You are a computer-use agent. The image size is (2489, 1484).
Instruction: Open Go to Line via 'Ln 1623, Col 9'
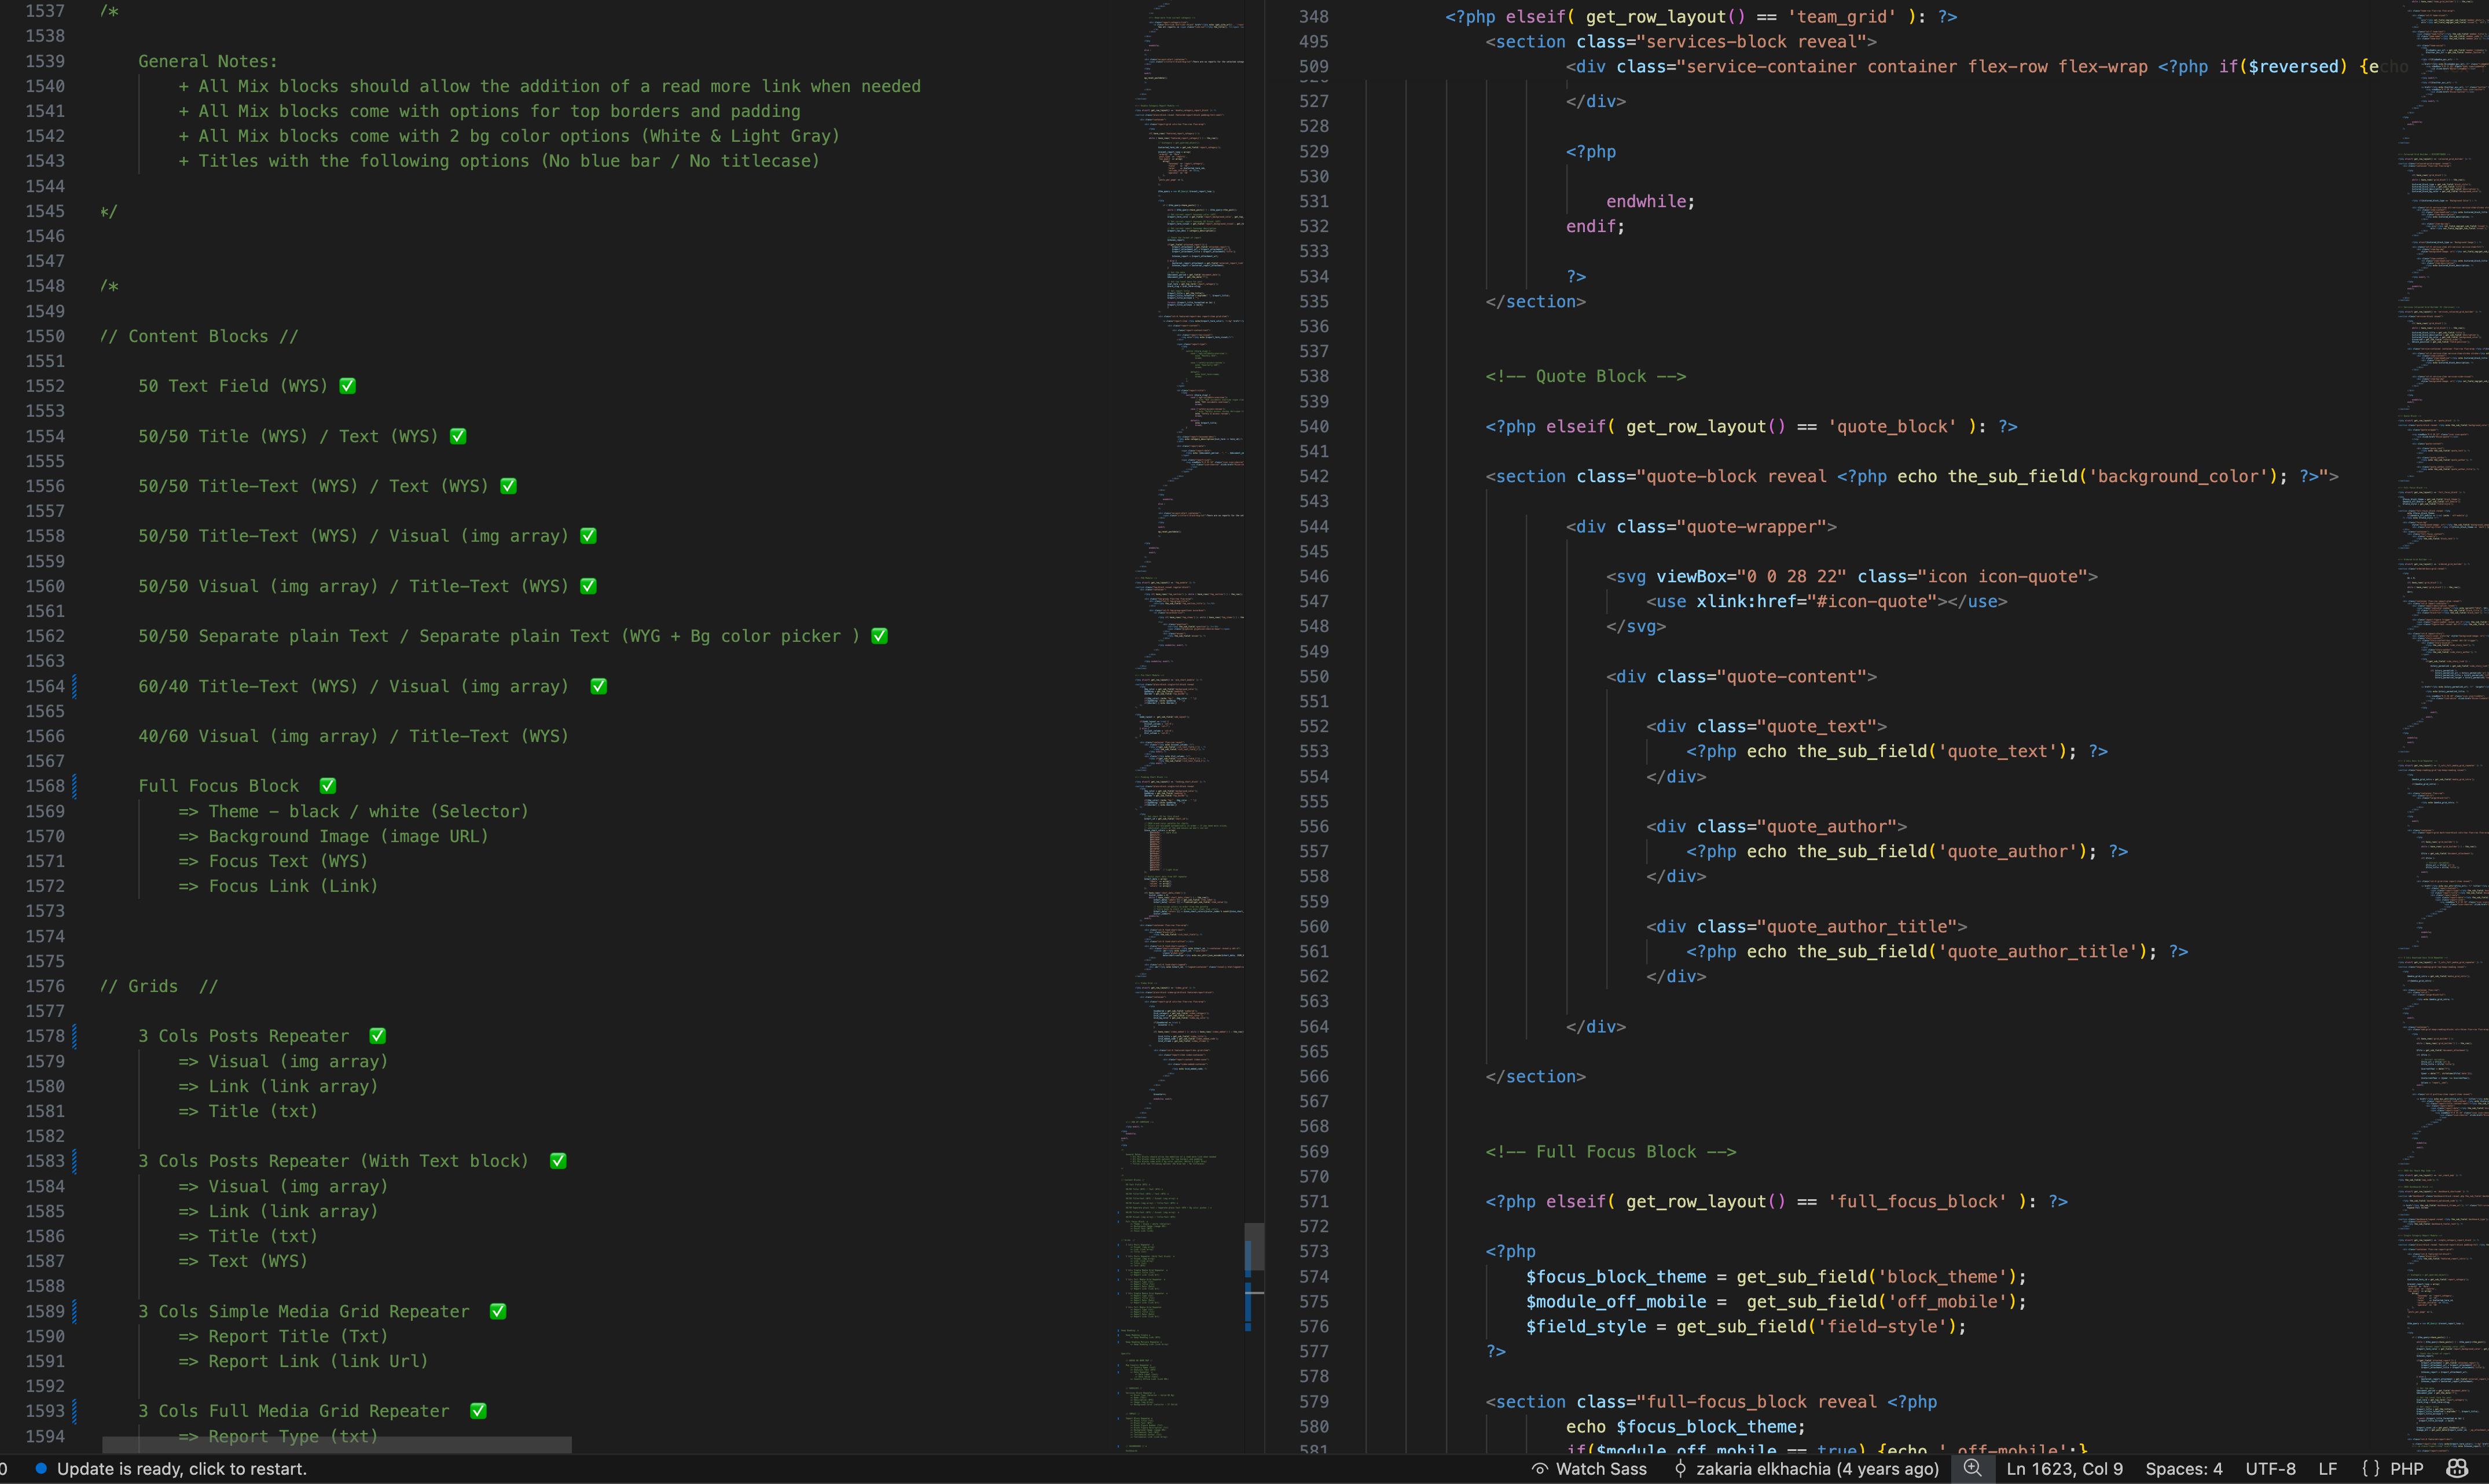click(x=2064, y=1469)
